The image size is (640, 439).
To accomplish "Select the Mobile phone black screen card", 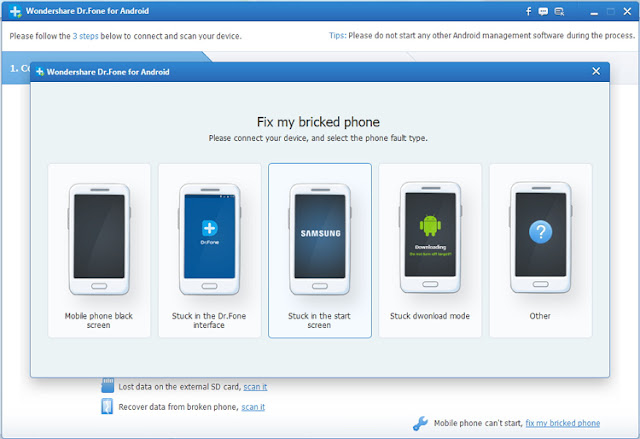I will click(99, 251).
